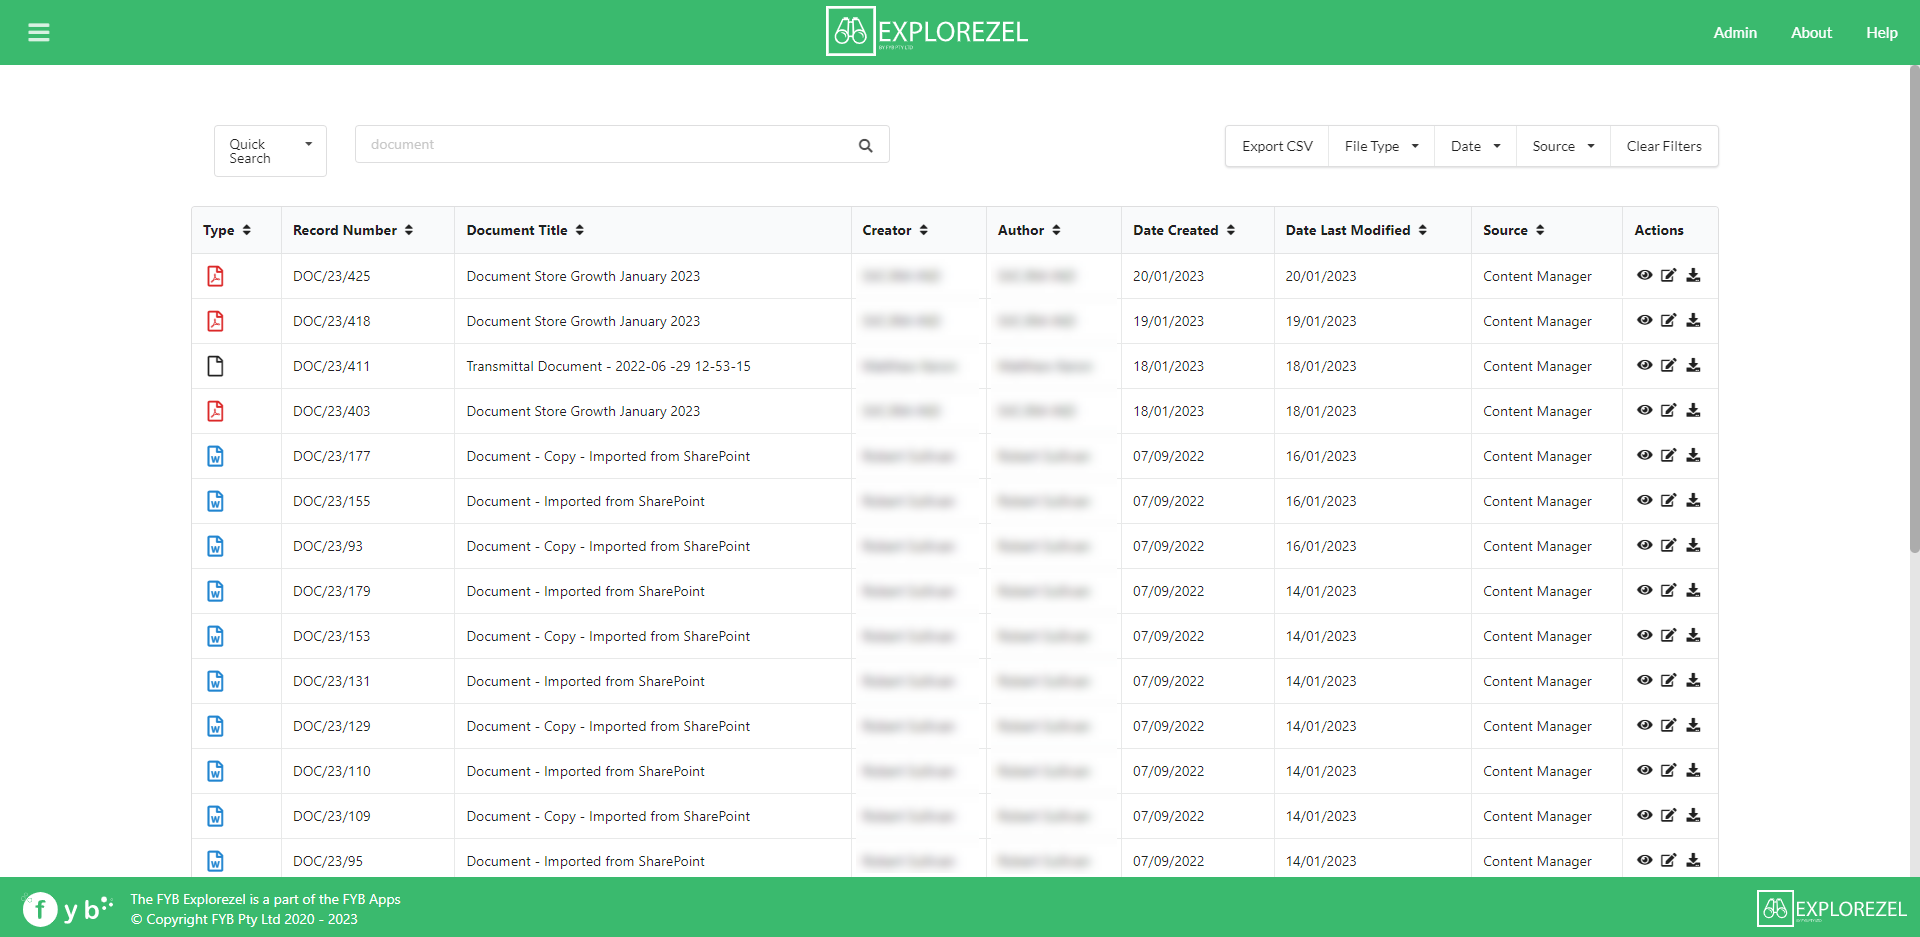Select Content Manager source for DOC/23/131

pyautogui.click(x=1537, y=681)
